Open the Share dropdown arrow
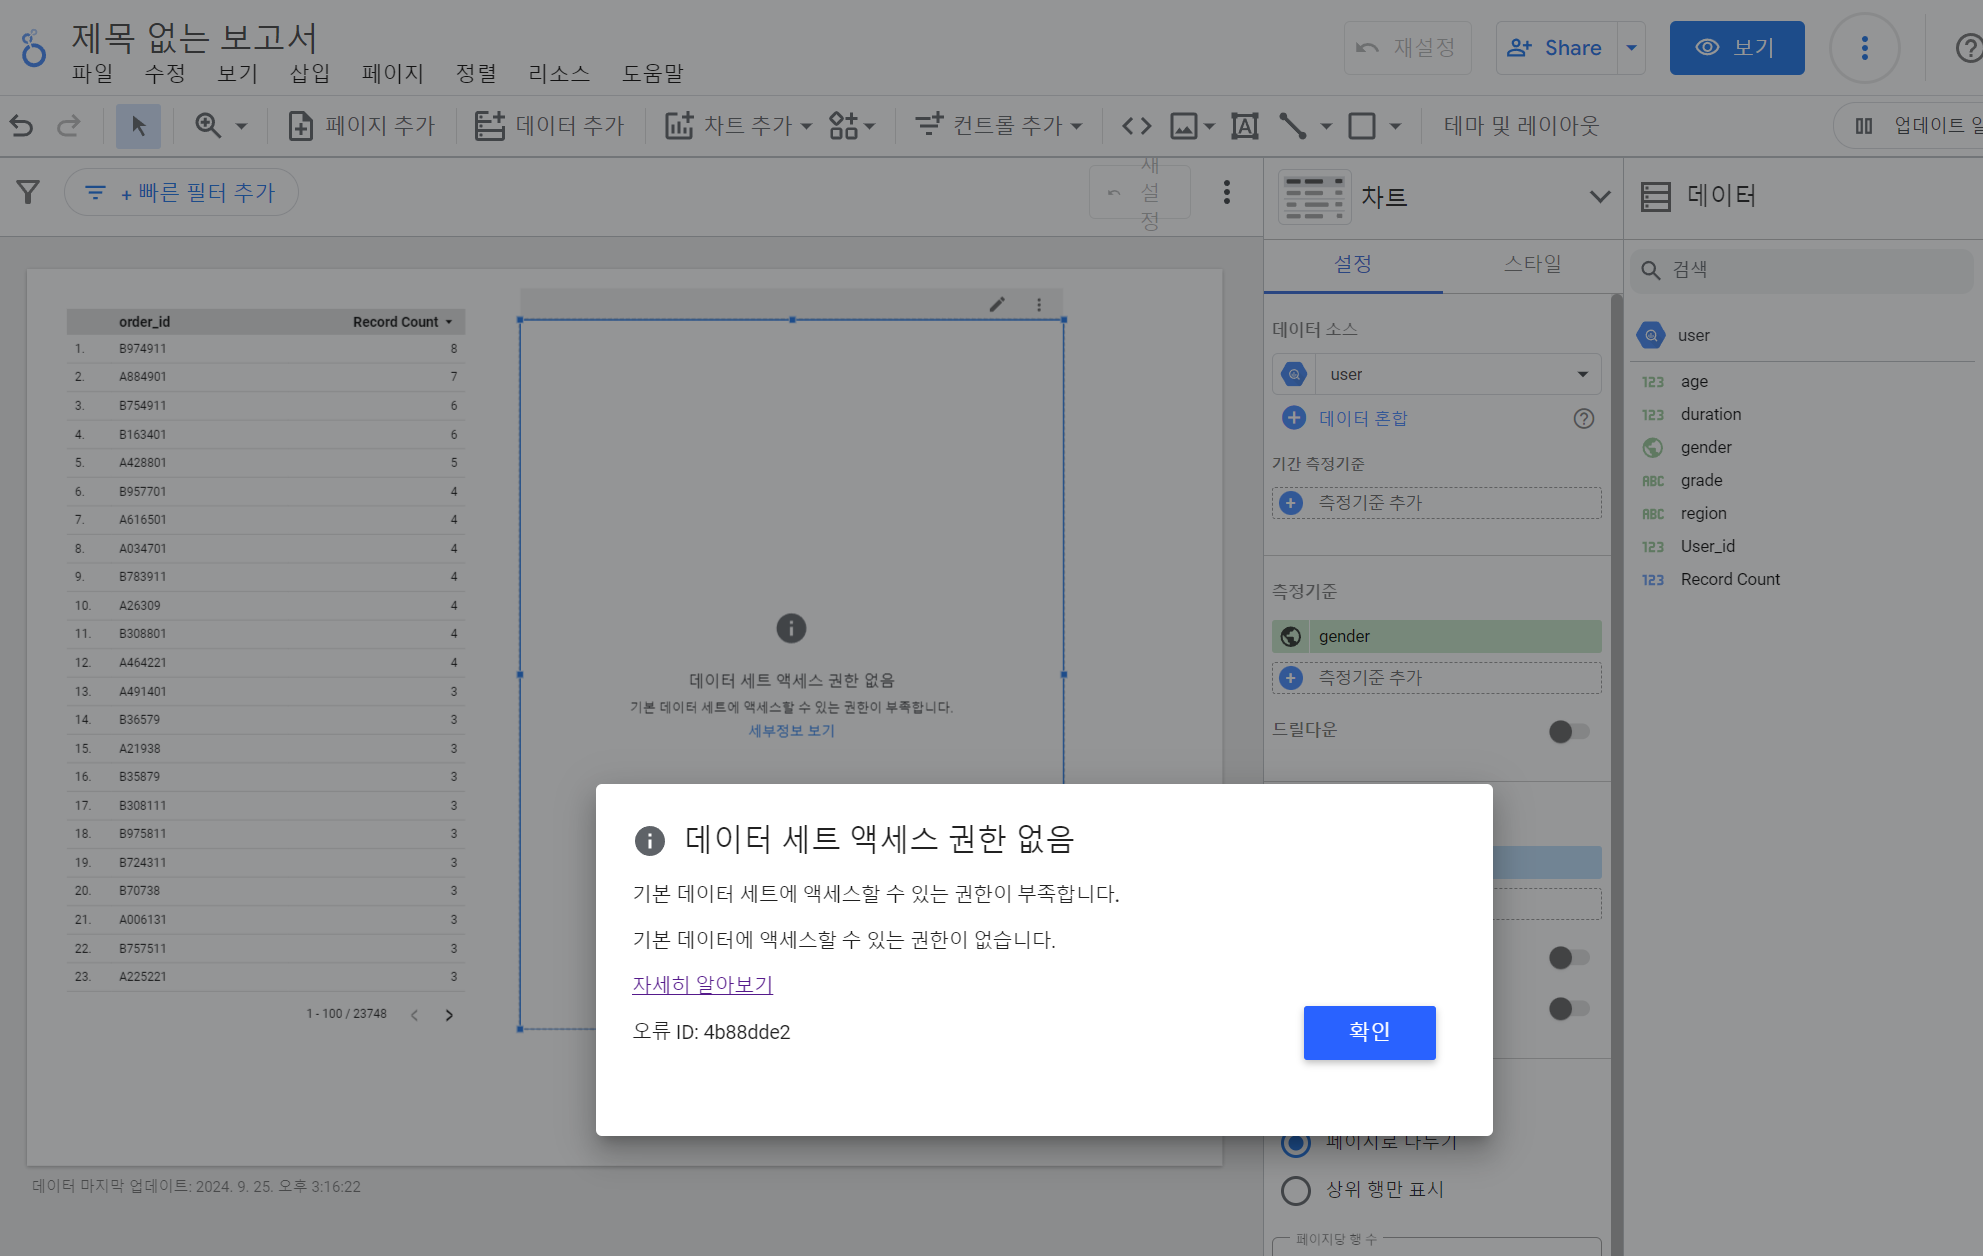Image resolution: width=1983 pixels, height=1256 pixels. (x=1632, y=48)
